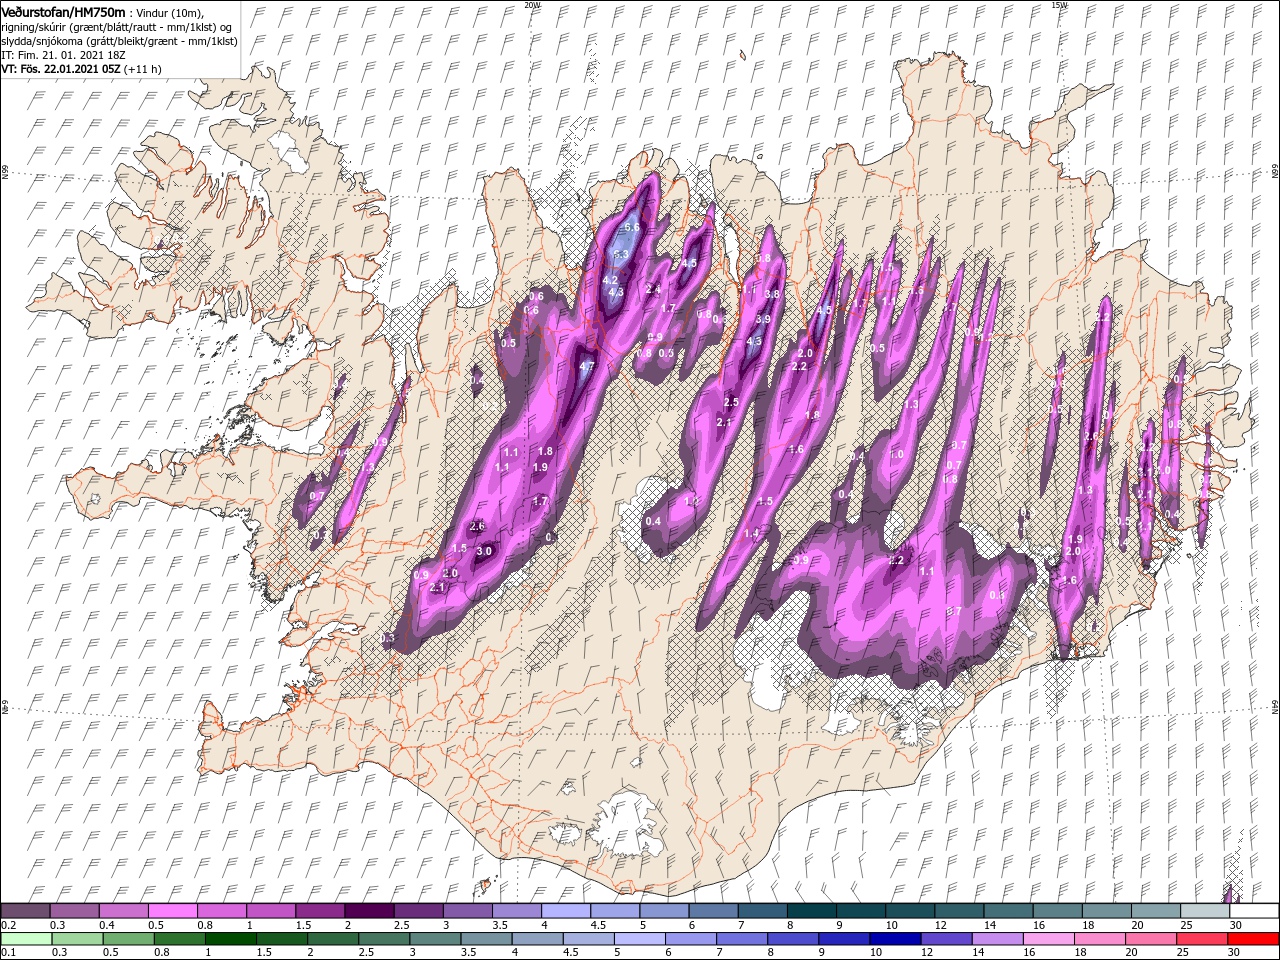Click the '3.8' snowfall value on the map
1280x960 pixels.
coord(771,294)
